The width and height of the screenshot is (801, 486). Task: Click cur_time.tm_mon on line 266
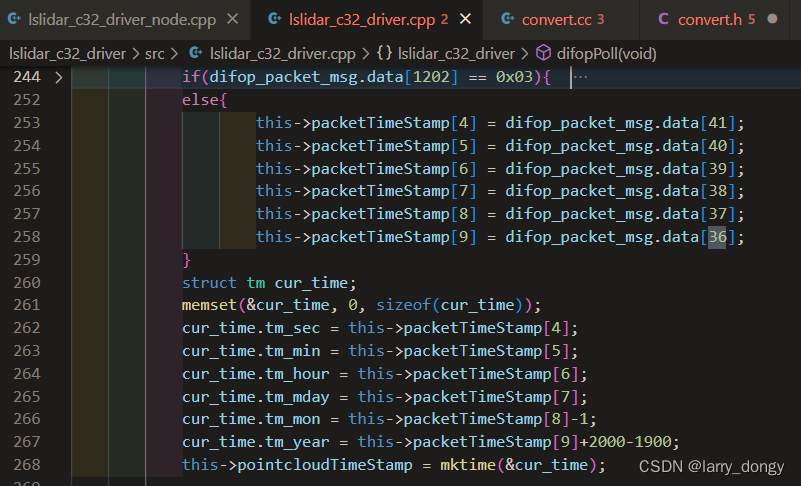[x=251, y=419]
